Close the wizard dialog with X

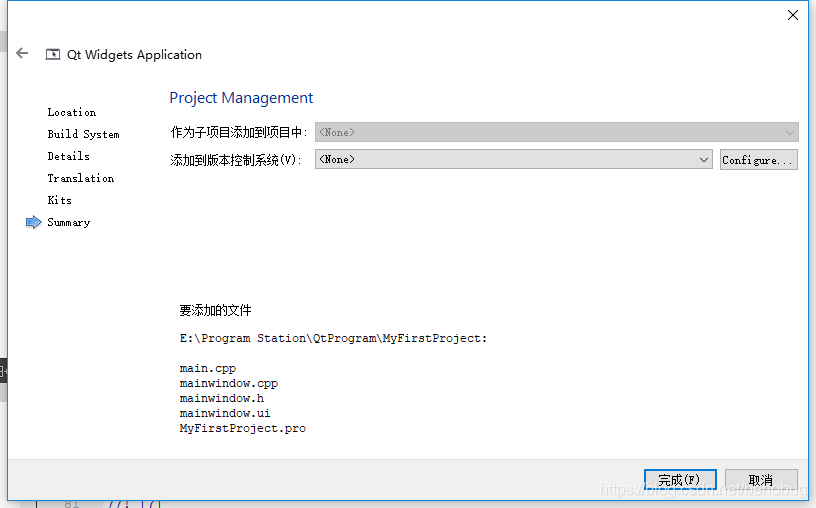793,15
